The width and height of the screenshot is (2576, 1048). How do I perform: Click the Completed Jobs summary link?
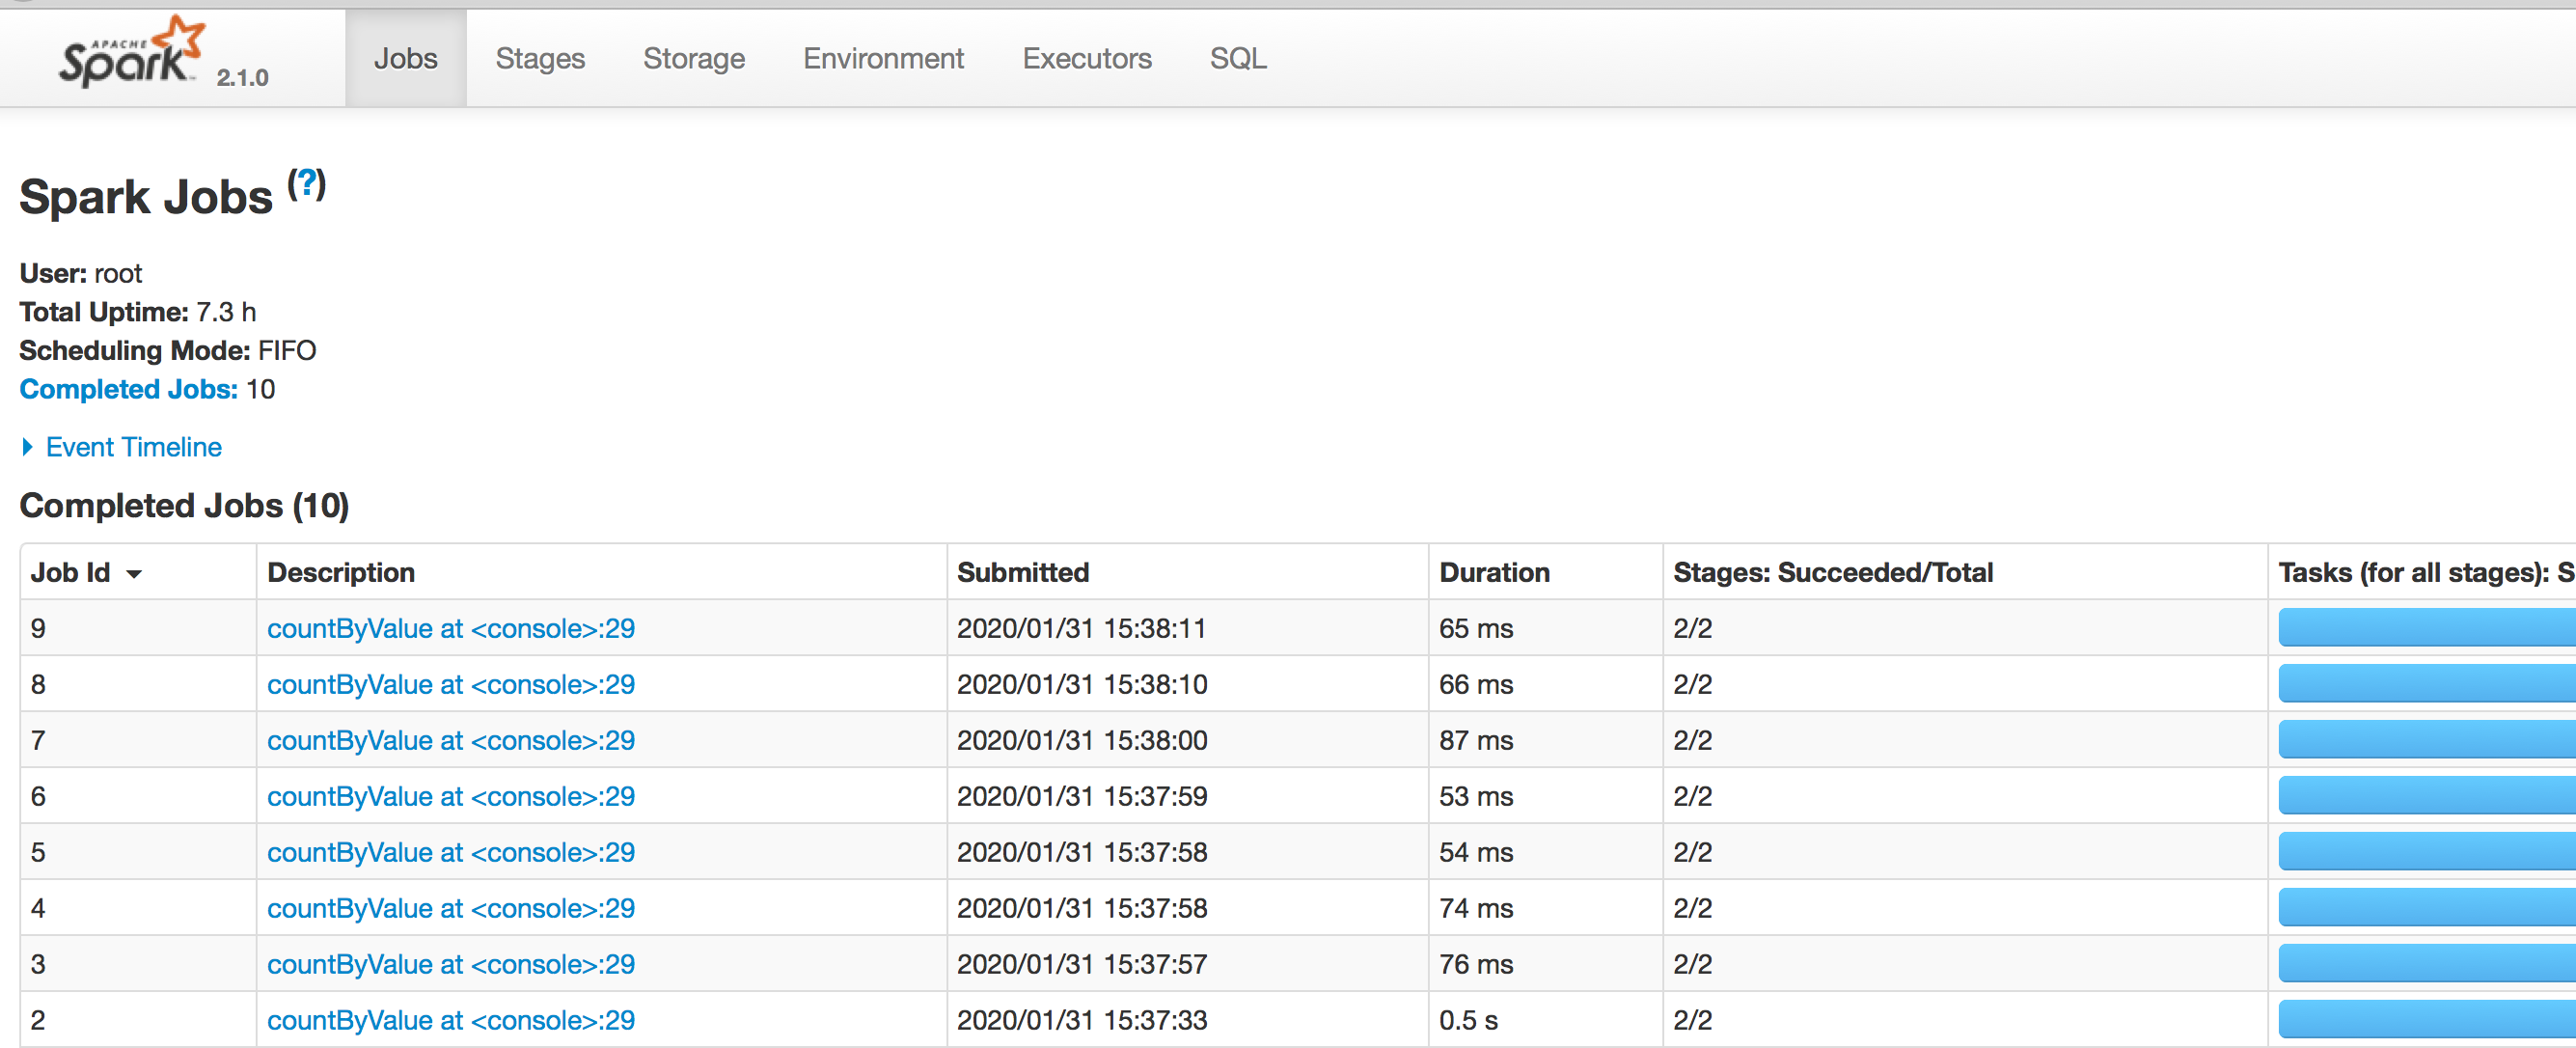pyautogui.click(x=128, y=389)
